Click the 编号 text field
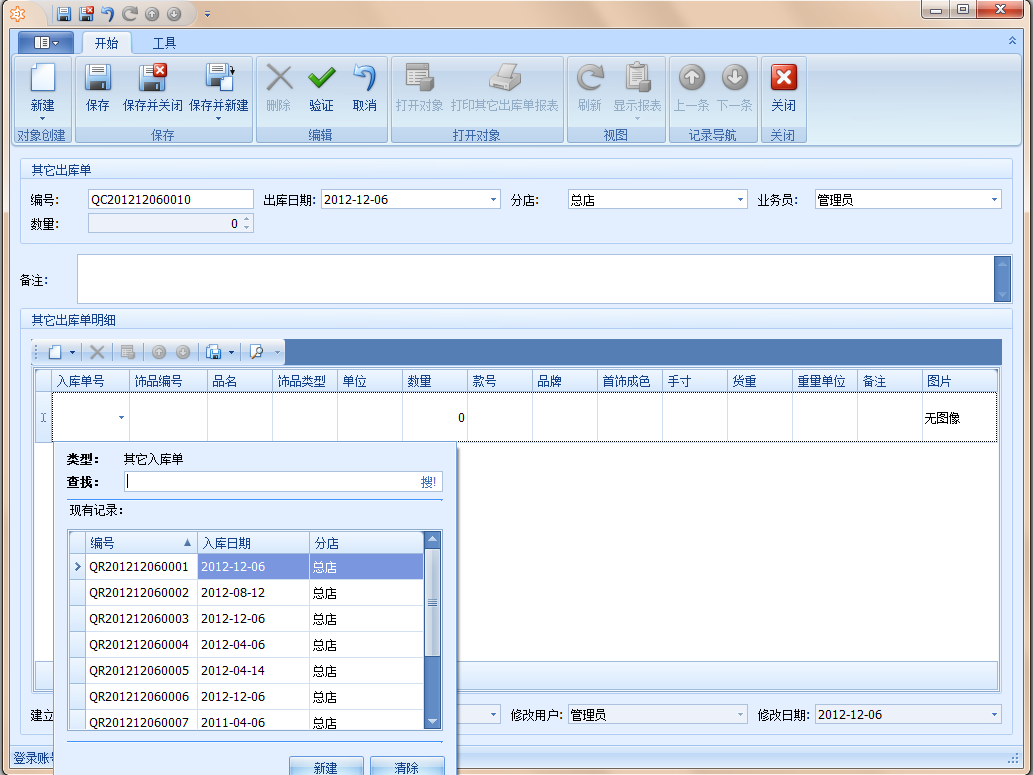This screenshot has height=775, width=1033. pos(171,200)
